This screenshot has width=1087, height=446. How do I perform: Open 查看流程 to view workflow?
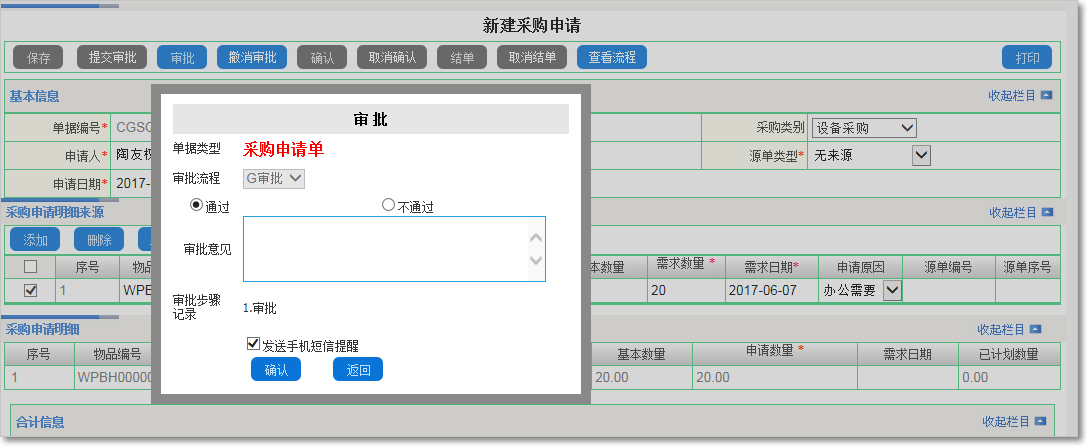point(612,58)
